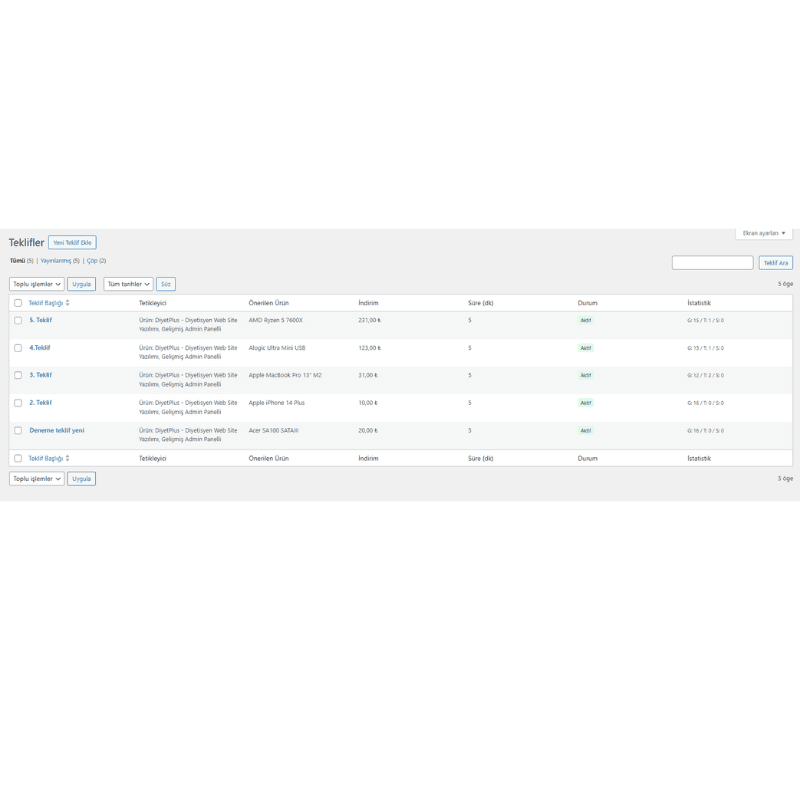This screenshot has height=800, width=800.
Task: Select the checkbox next to 3. Teklif
Action: (18, 375)
